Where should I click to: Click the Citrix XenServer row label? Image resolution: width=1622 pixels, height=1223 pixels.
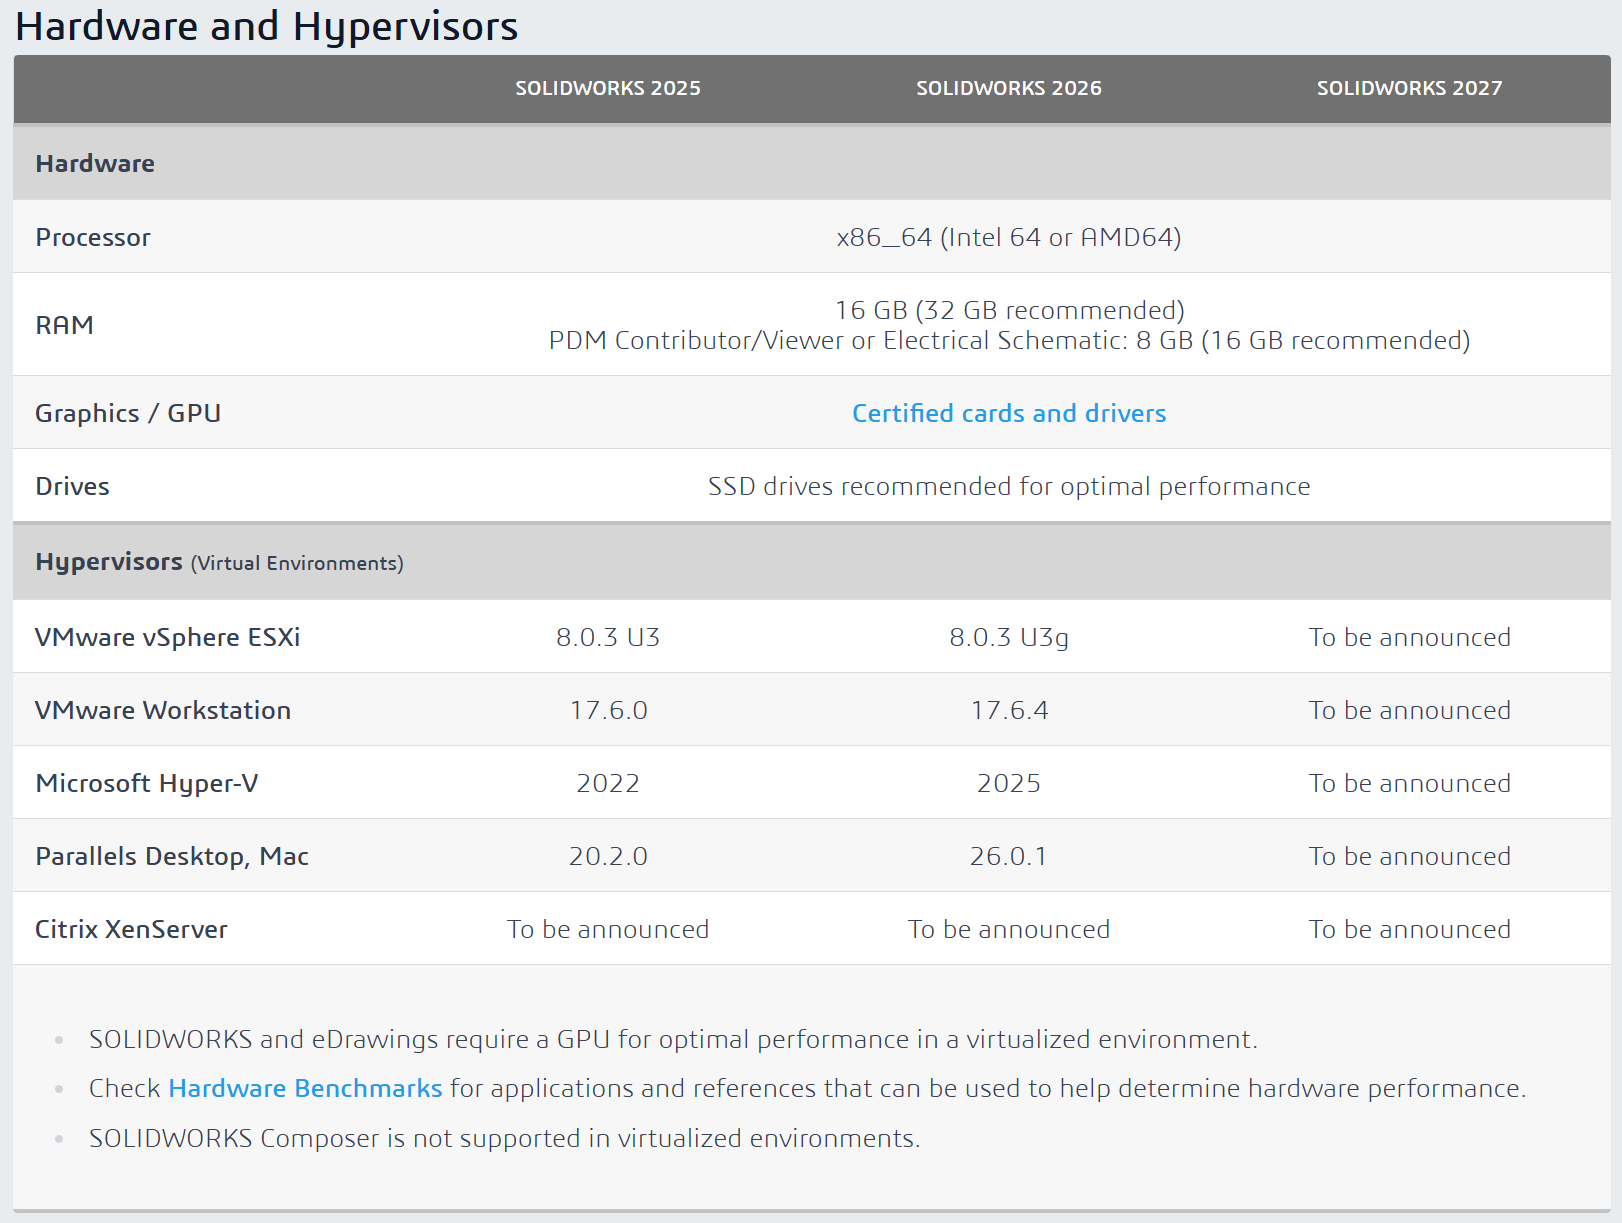[131, 929]
